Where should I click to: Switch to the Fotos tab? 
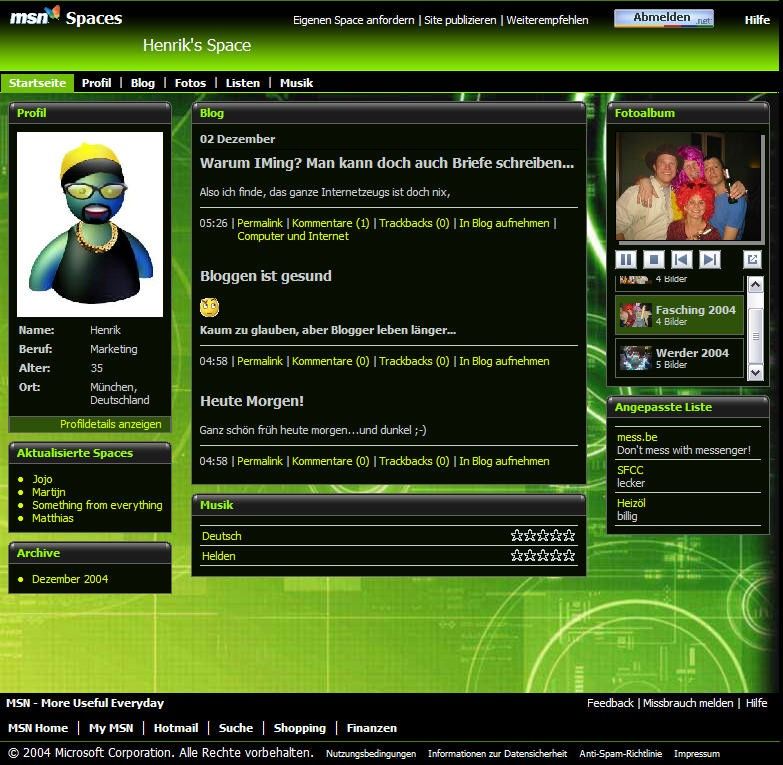(190, 83)
